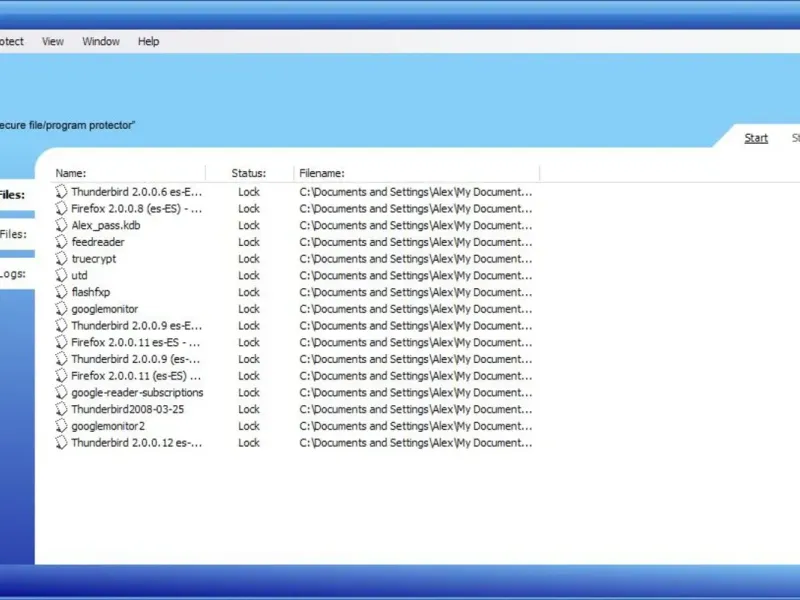Select the Thunderbird2008-03-25 entry name
The image size is (800, 600).
point(128,409)
